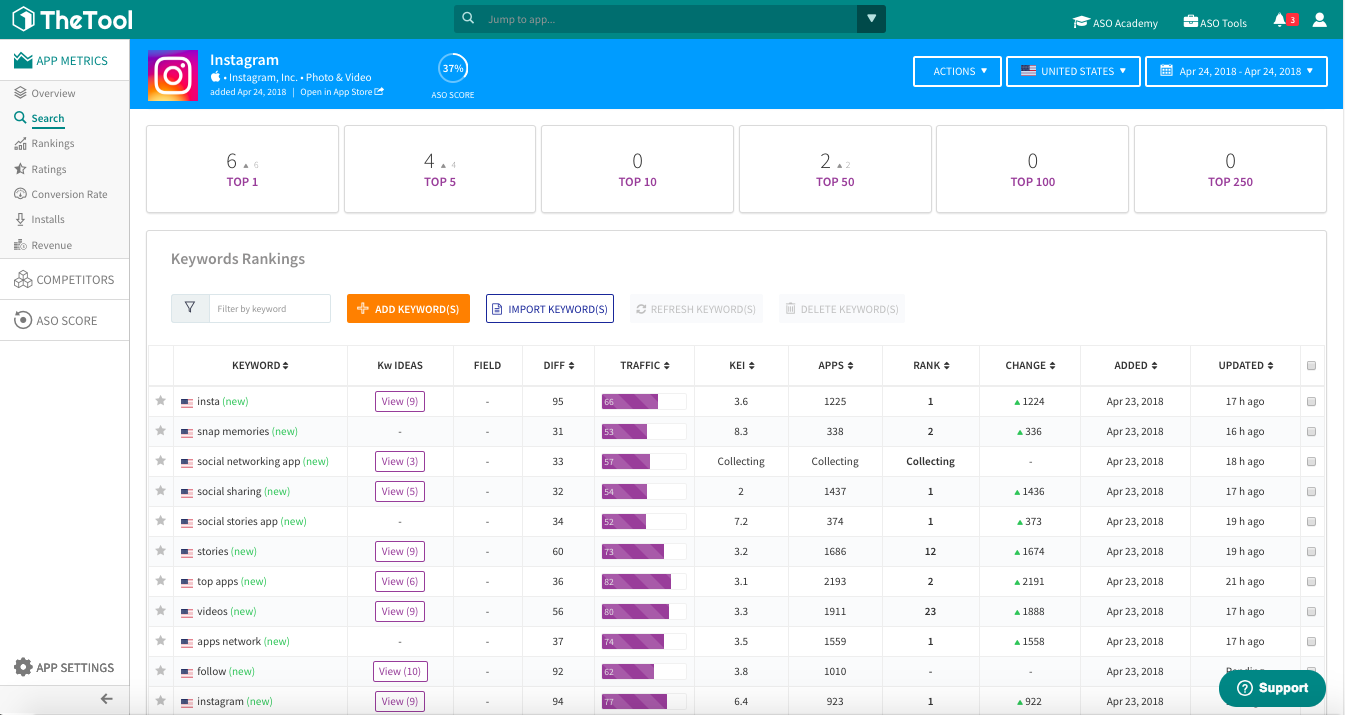The image size is (1345, 715).
Task: Click View (10) ideas for 'follow'
Action: [400, 671]
